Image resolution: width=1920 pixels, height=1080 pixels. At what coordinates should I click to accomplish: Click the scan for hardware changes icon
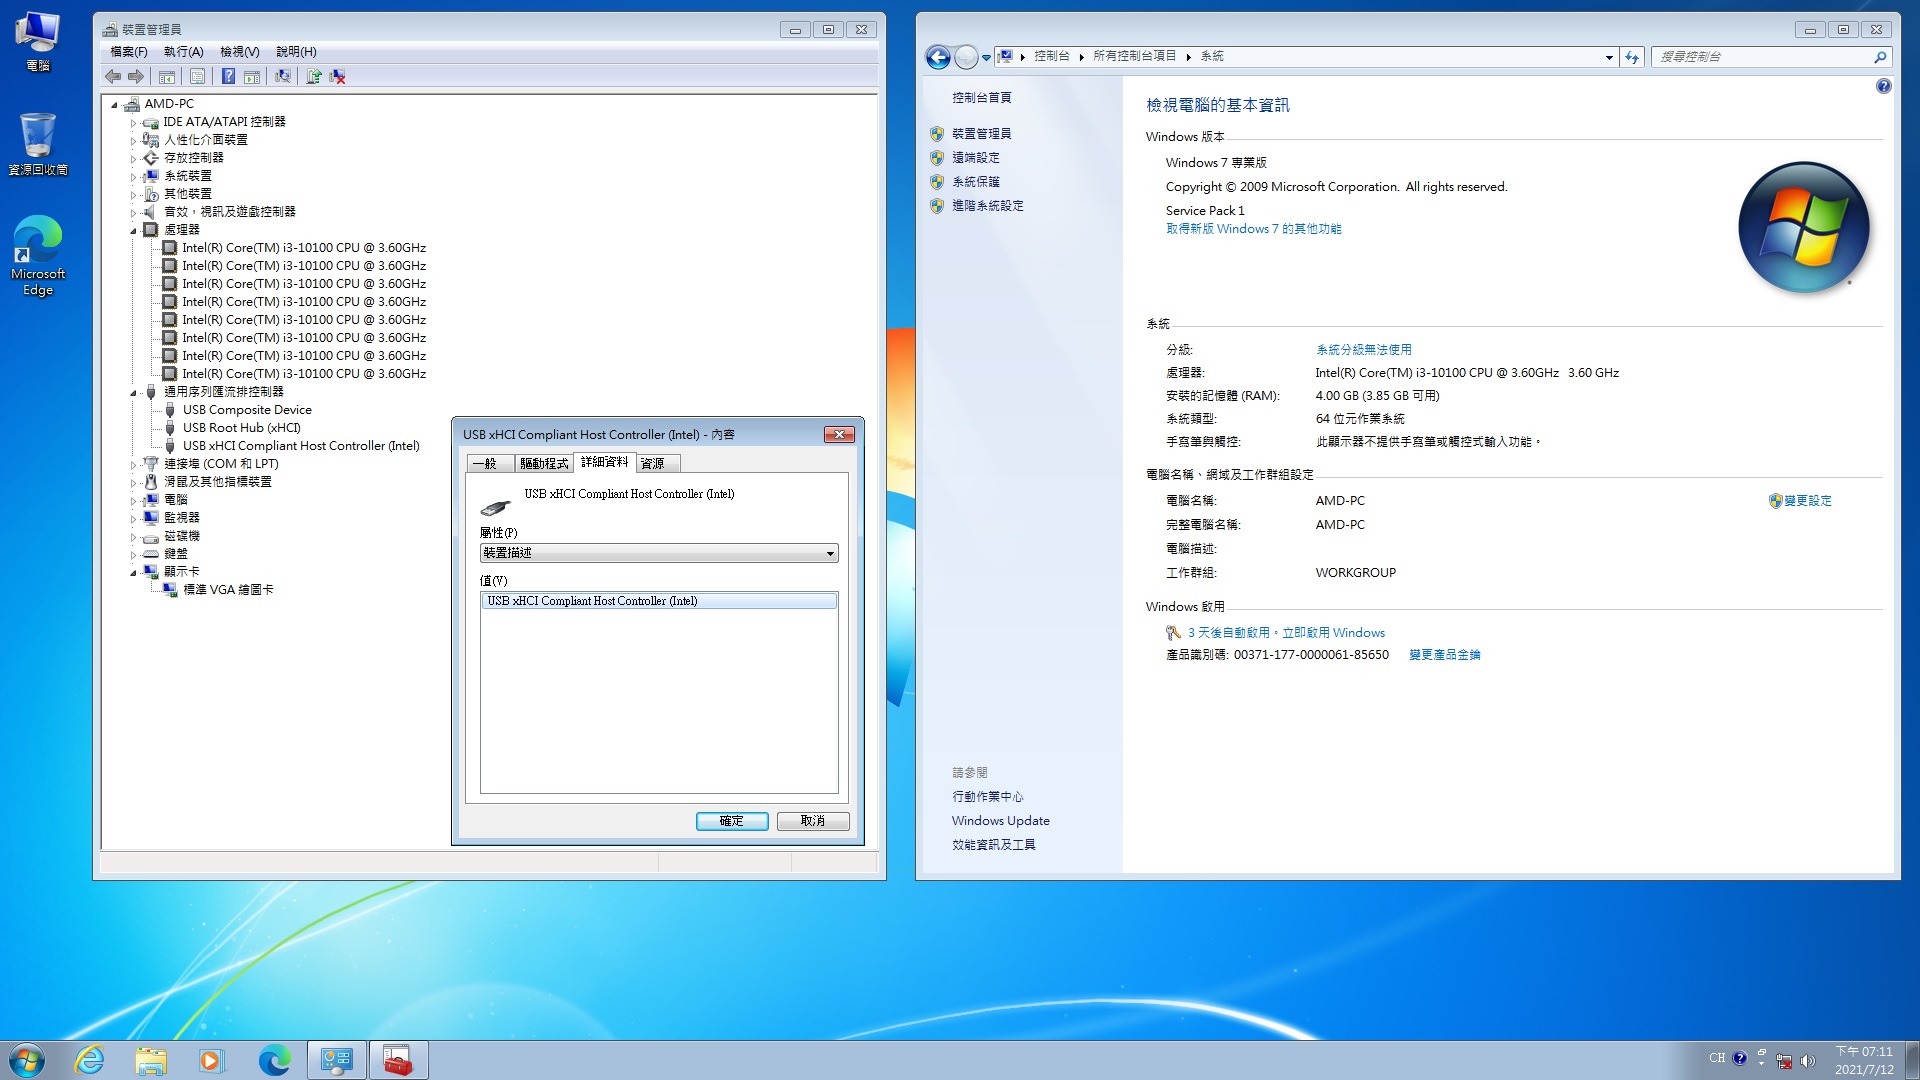(x=283, y=76)
